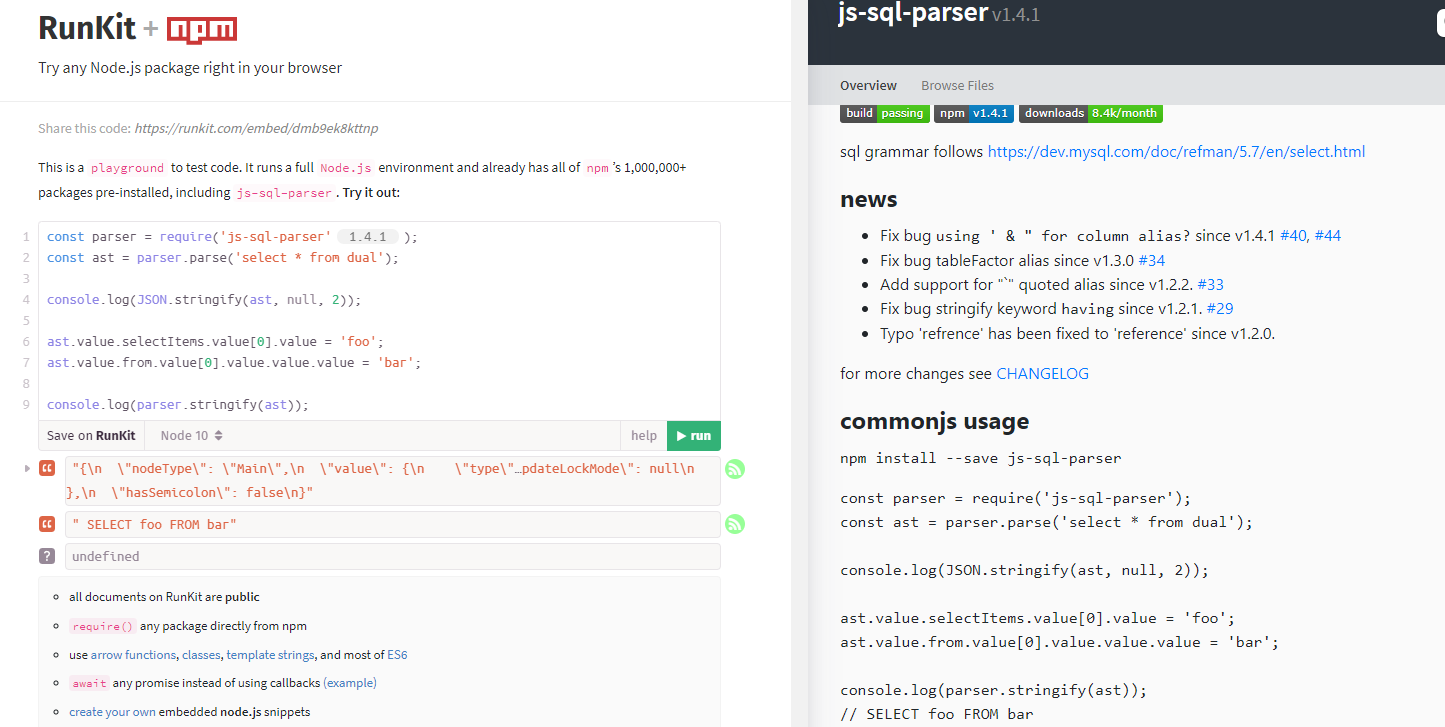Viewport: 1445px width, 727px height.
Task: Click the question mark icon beside undefined
Action: [x=47, y=556]
